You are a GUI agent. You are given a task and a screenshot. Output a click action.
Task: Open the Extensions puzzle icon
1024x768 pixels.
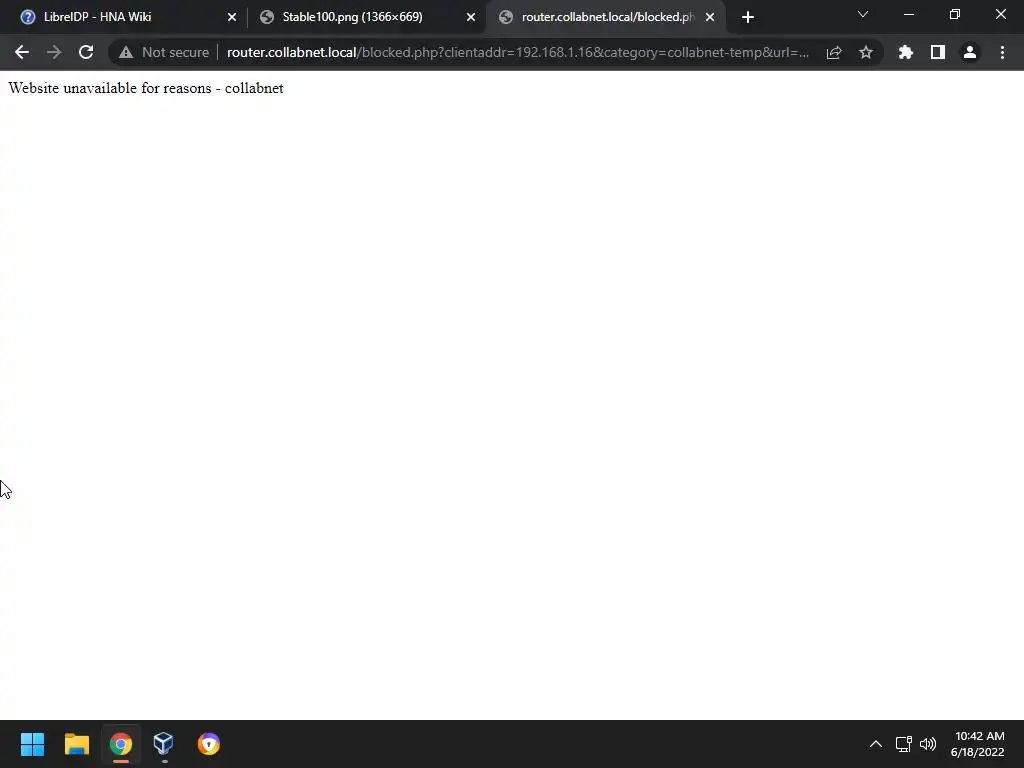pos(906,52)
